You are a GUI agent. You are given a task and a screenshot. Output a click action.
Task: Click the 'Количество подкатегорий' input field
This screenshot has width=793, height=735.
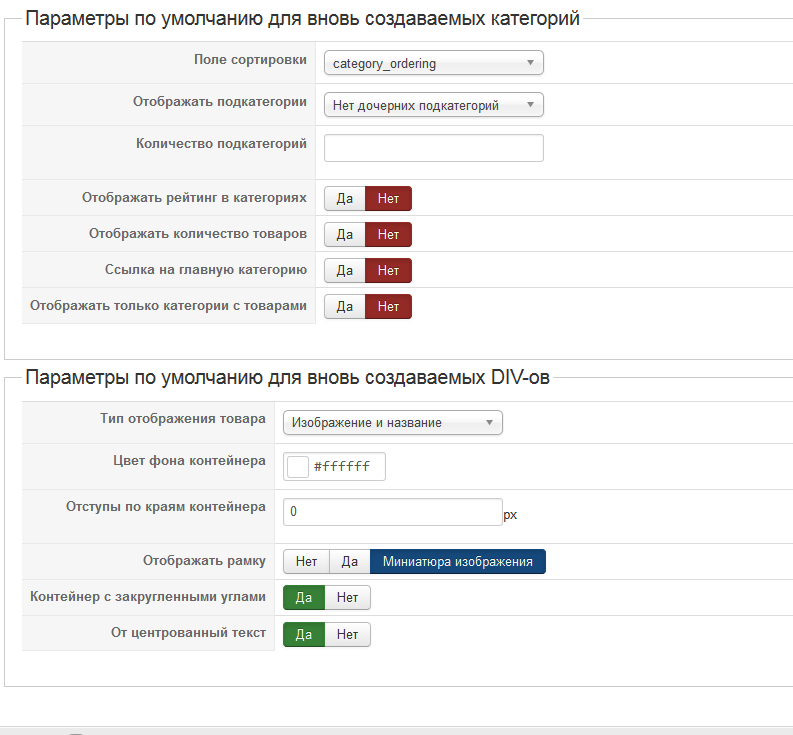coord(433,148)
